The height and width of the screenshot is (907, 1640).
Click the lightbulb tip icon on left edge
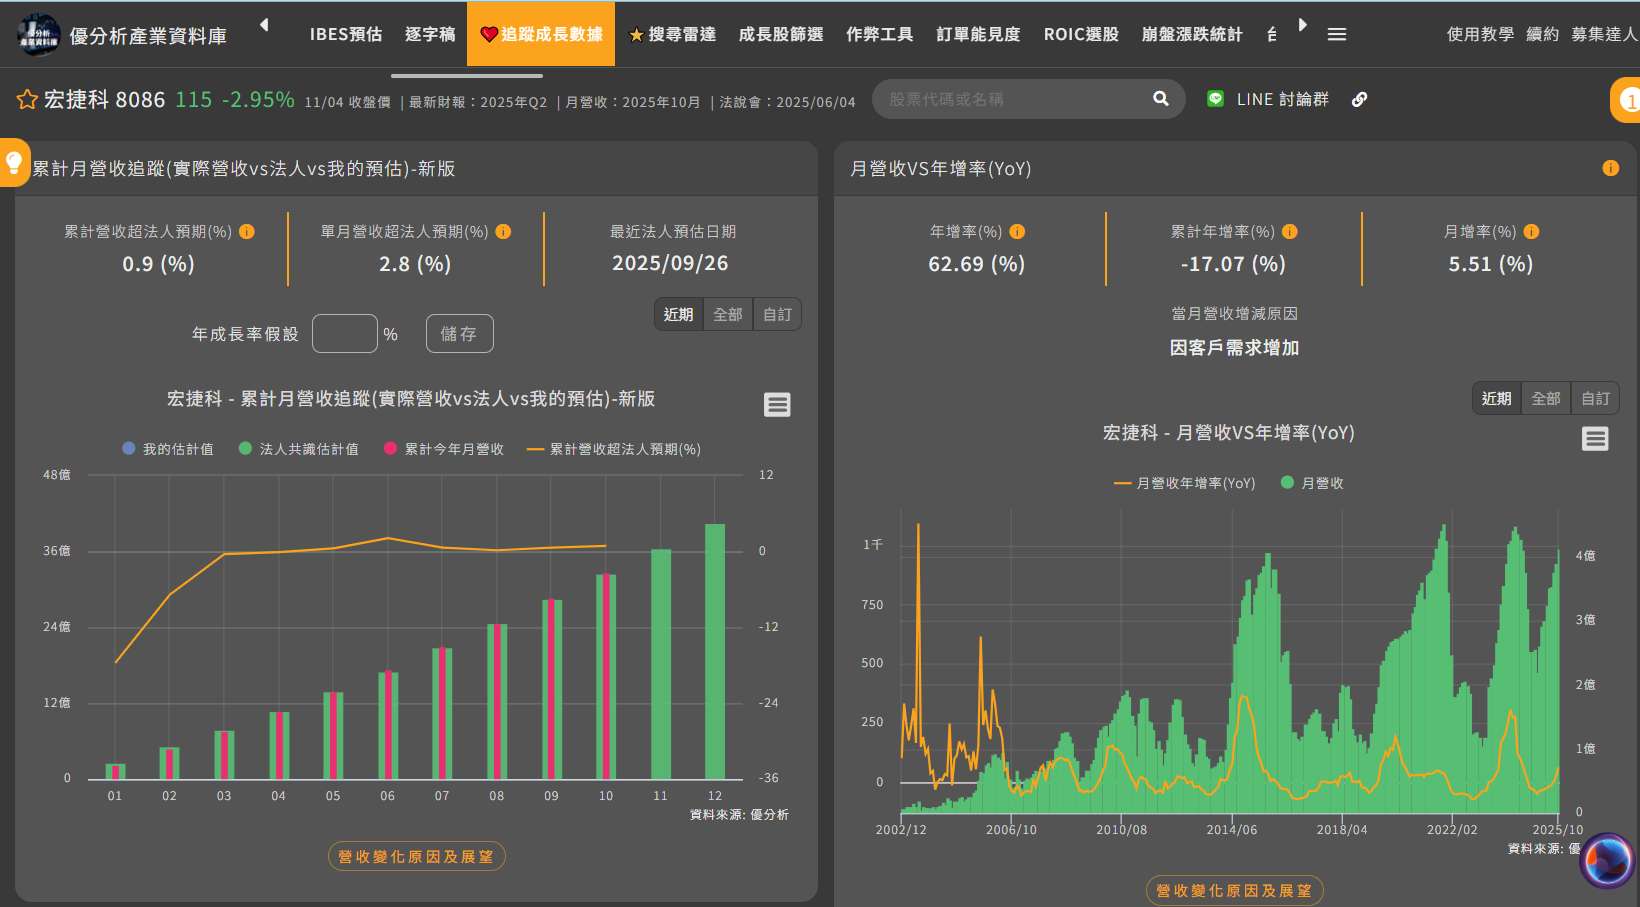pos(14,162)
